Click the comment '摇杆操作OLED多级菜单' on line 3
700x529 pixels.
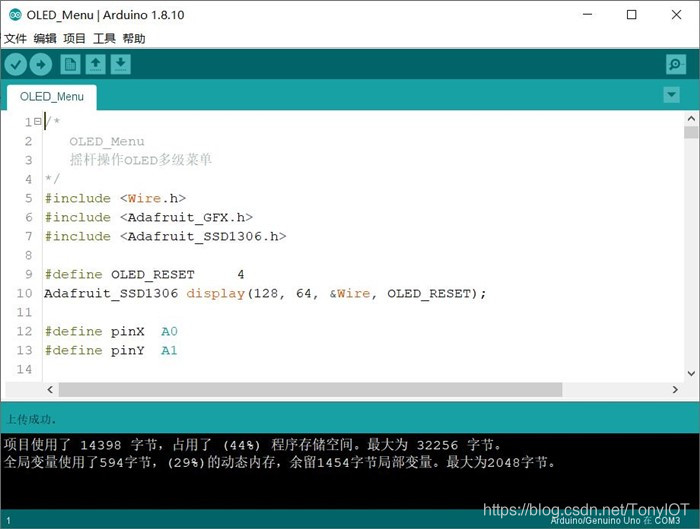click(140, 159)
